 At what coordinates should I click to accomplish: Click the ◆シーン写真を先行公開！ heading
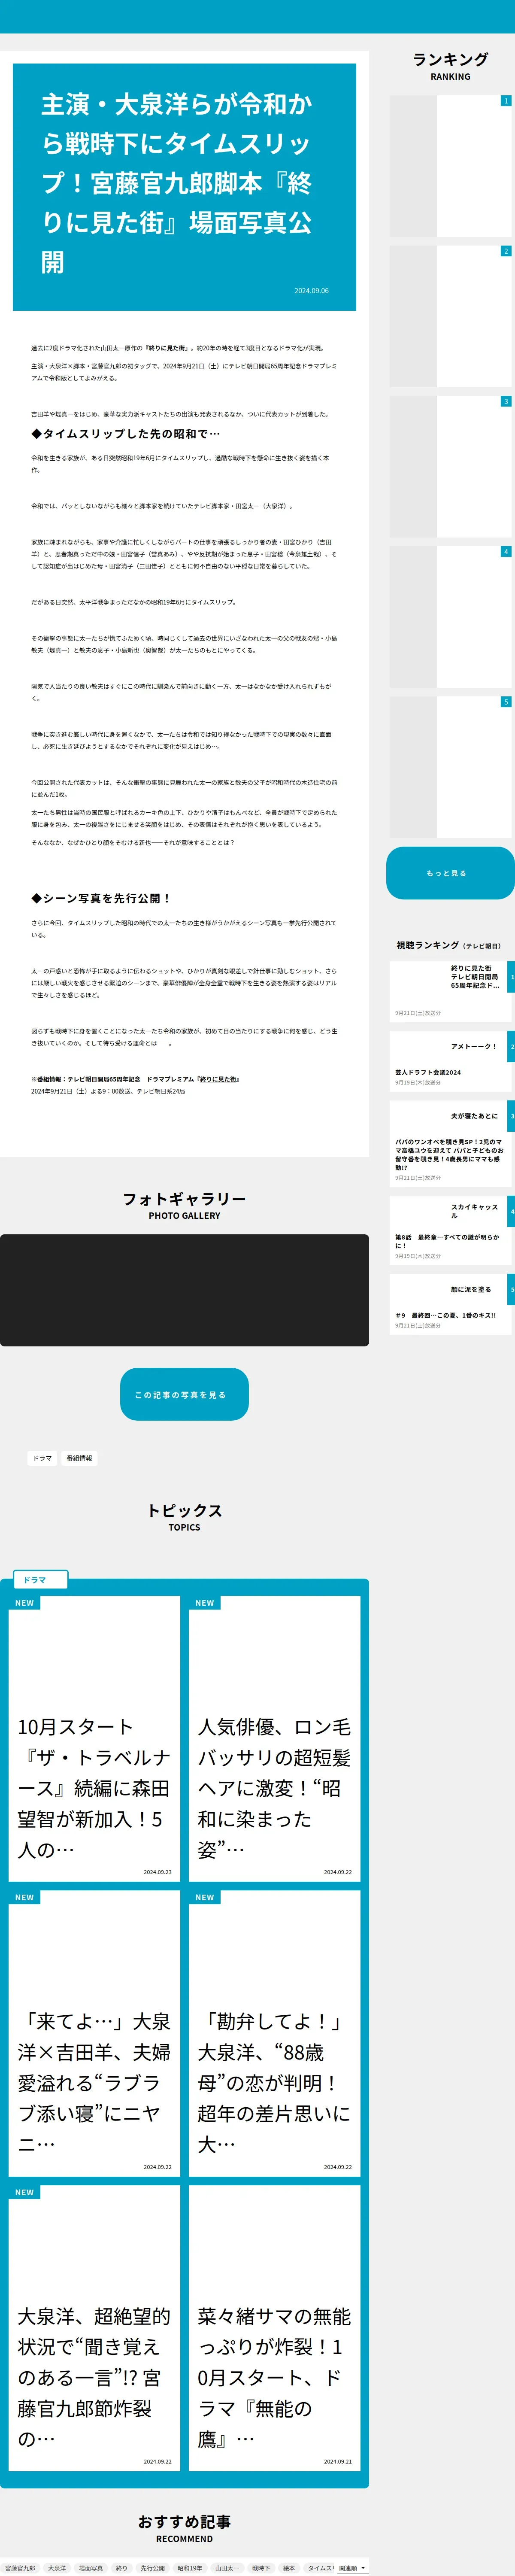pyautogui.click(x=101, y=898)
